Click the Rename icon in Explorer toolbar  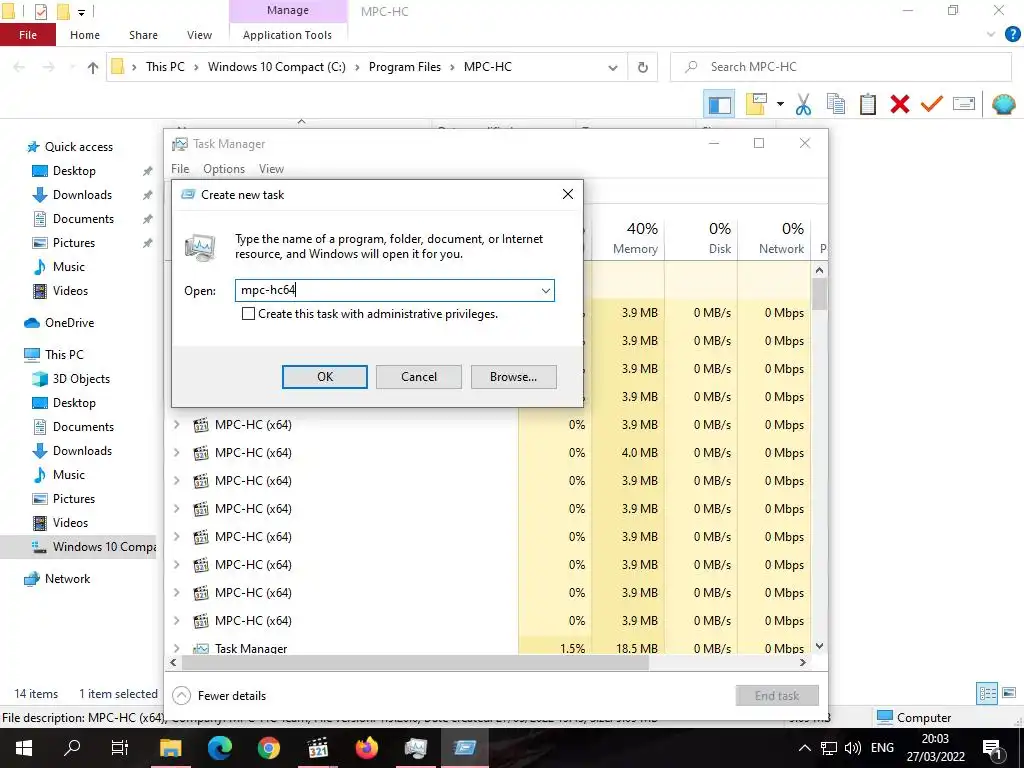pyautogui.click(x=964, y=104)
